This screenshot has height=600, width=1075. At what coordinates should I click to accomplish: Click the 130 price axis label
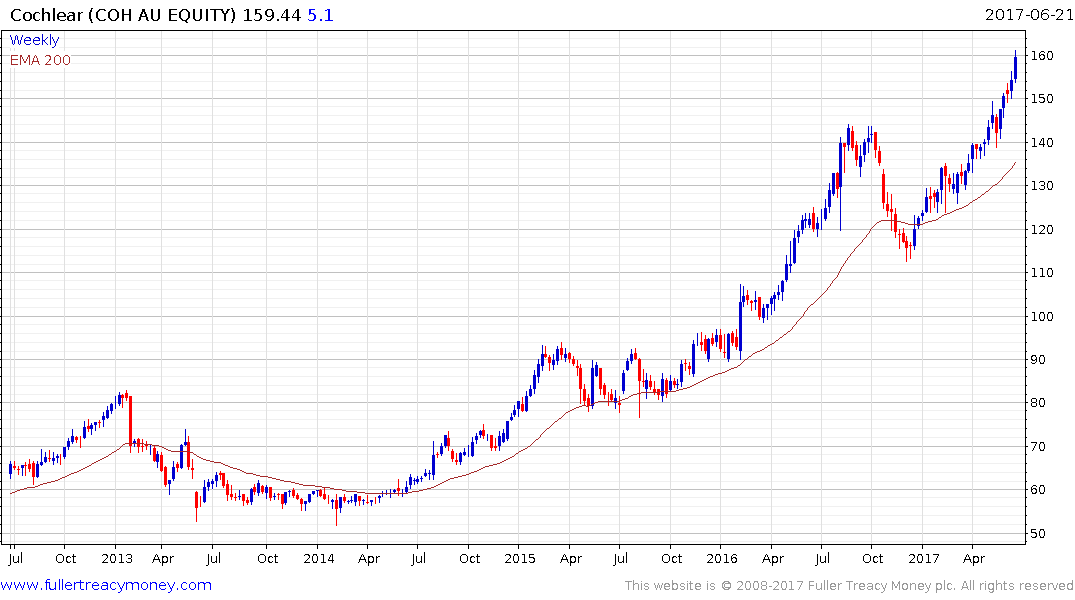pyautogui.click(x=1042, y=186)
